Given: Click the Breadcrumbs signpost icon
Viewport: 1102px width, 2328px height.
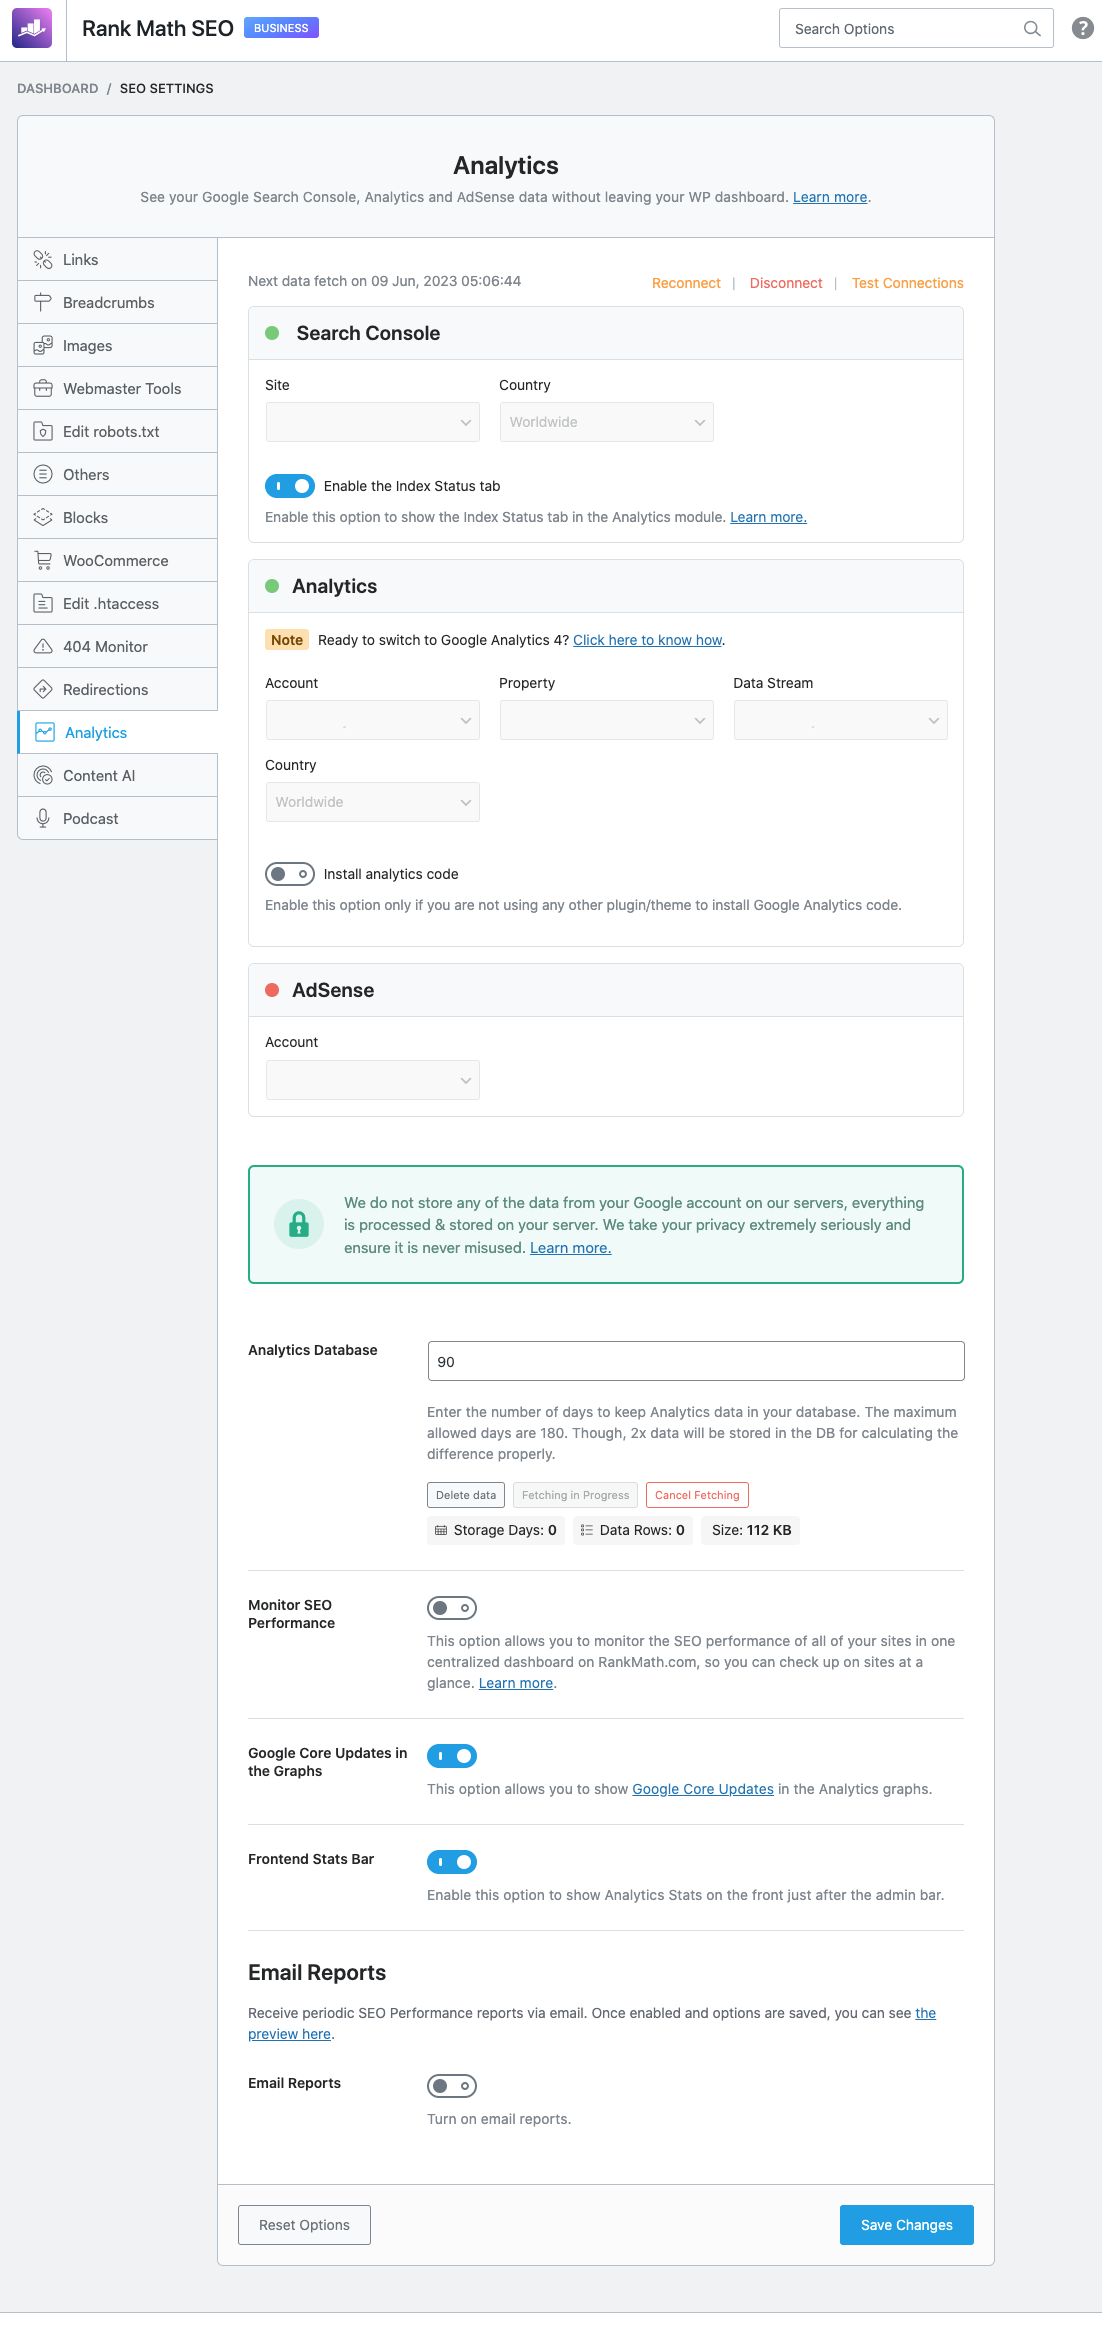Looking at the screenshot, I should (x=43, y=303).
